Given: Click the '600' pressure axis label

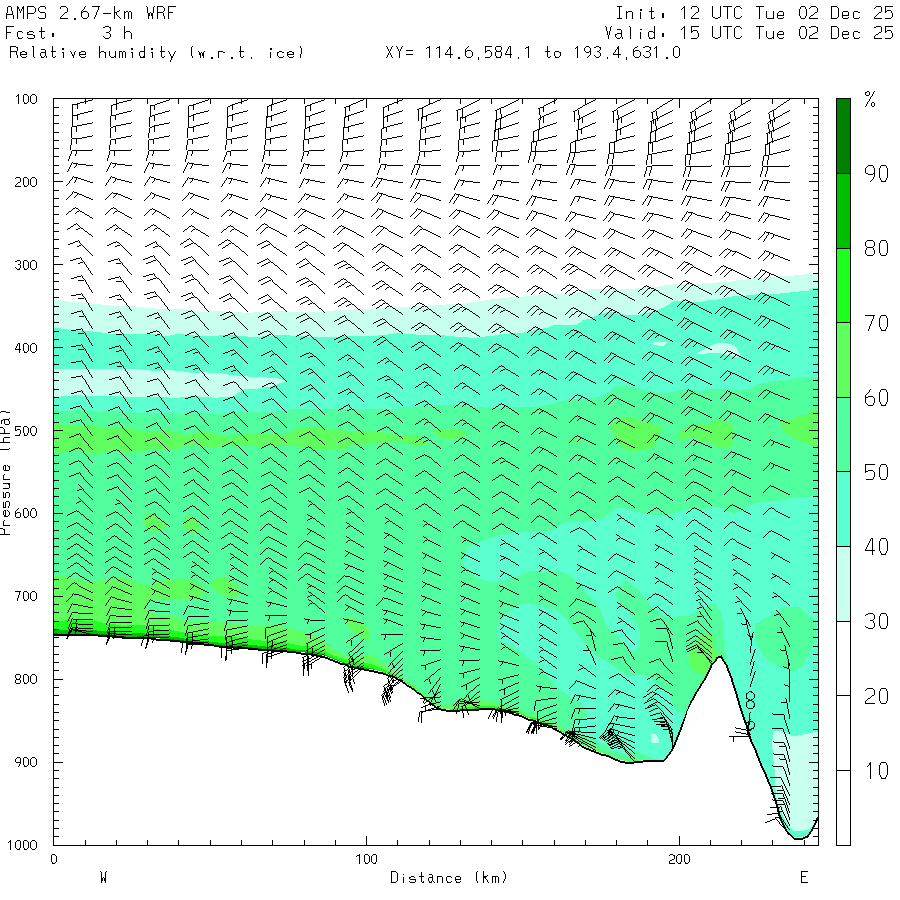Looking at the screenshot, I should click(26, 514).
